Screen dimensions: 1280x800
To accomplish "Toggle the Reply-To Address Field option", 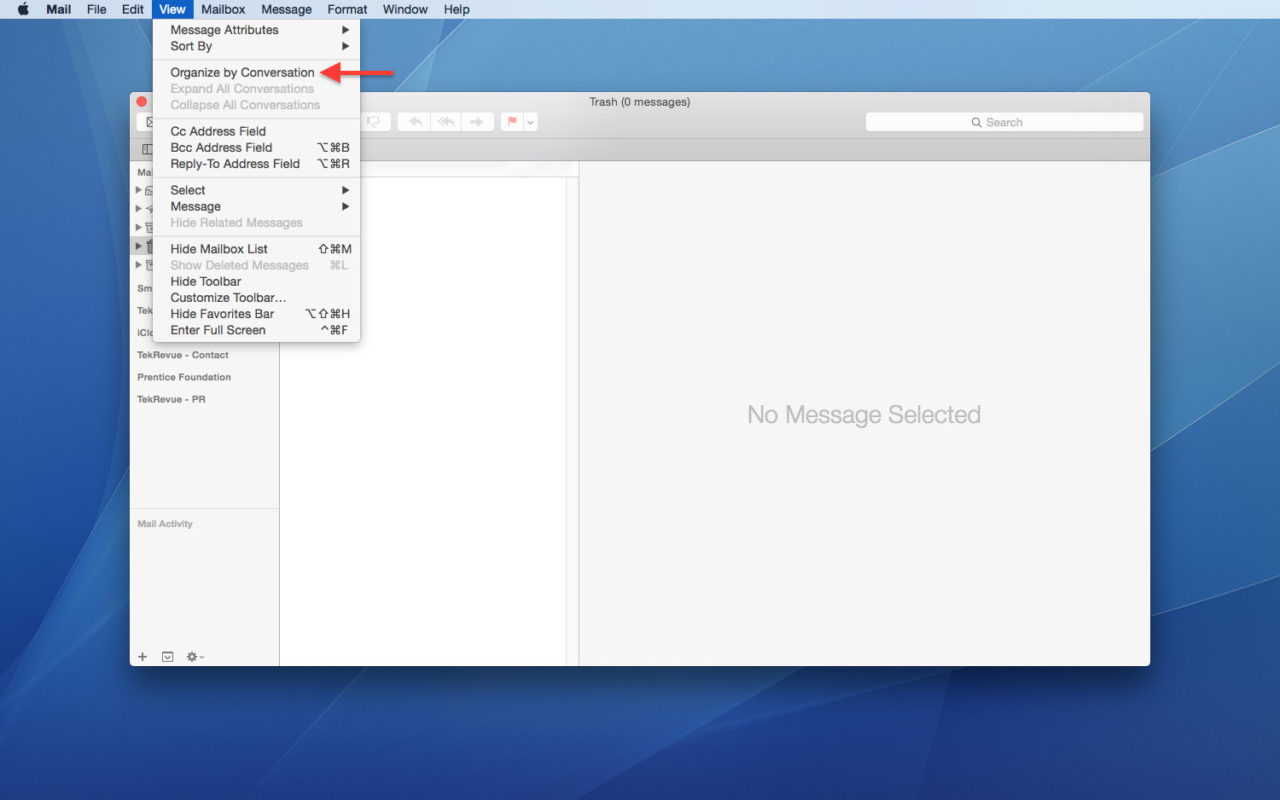I will pyautogui.click(x=256, y=163).
